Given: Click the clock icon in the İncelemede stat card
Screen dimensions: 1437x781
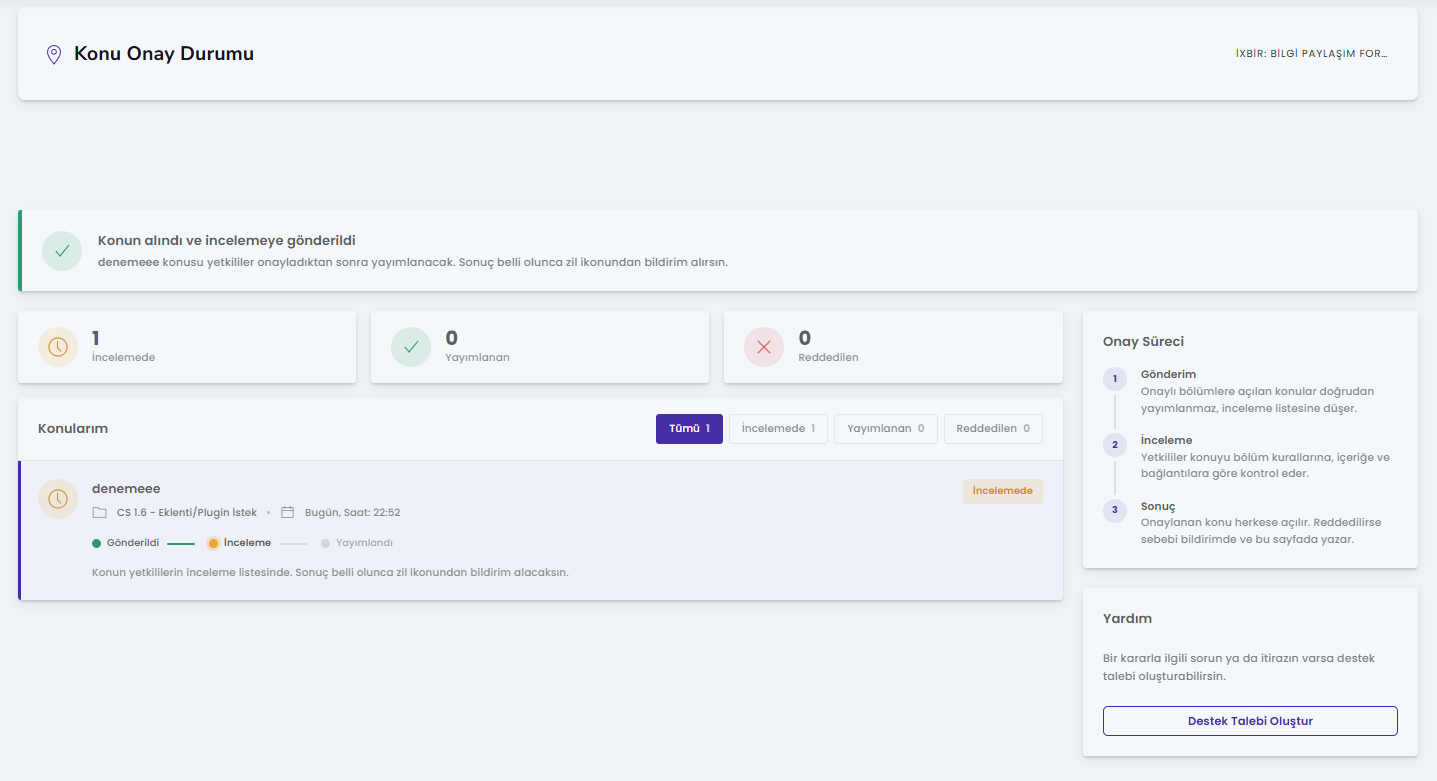Looking at the screenshot, I should pyautogui.click(x=58, y=347).
